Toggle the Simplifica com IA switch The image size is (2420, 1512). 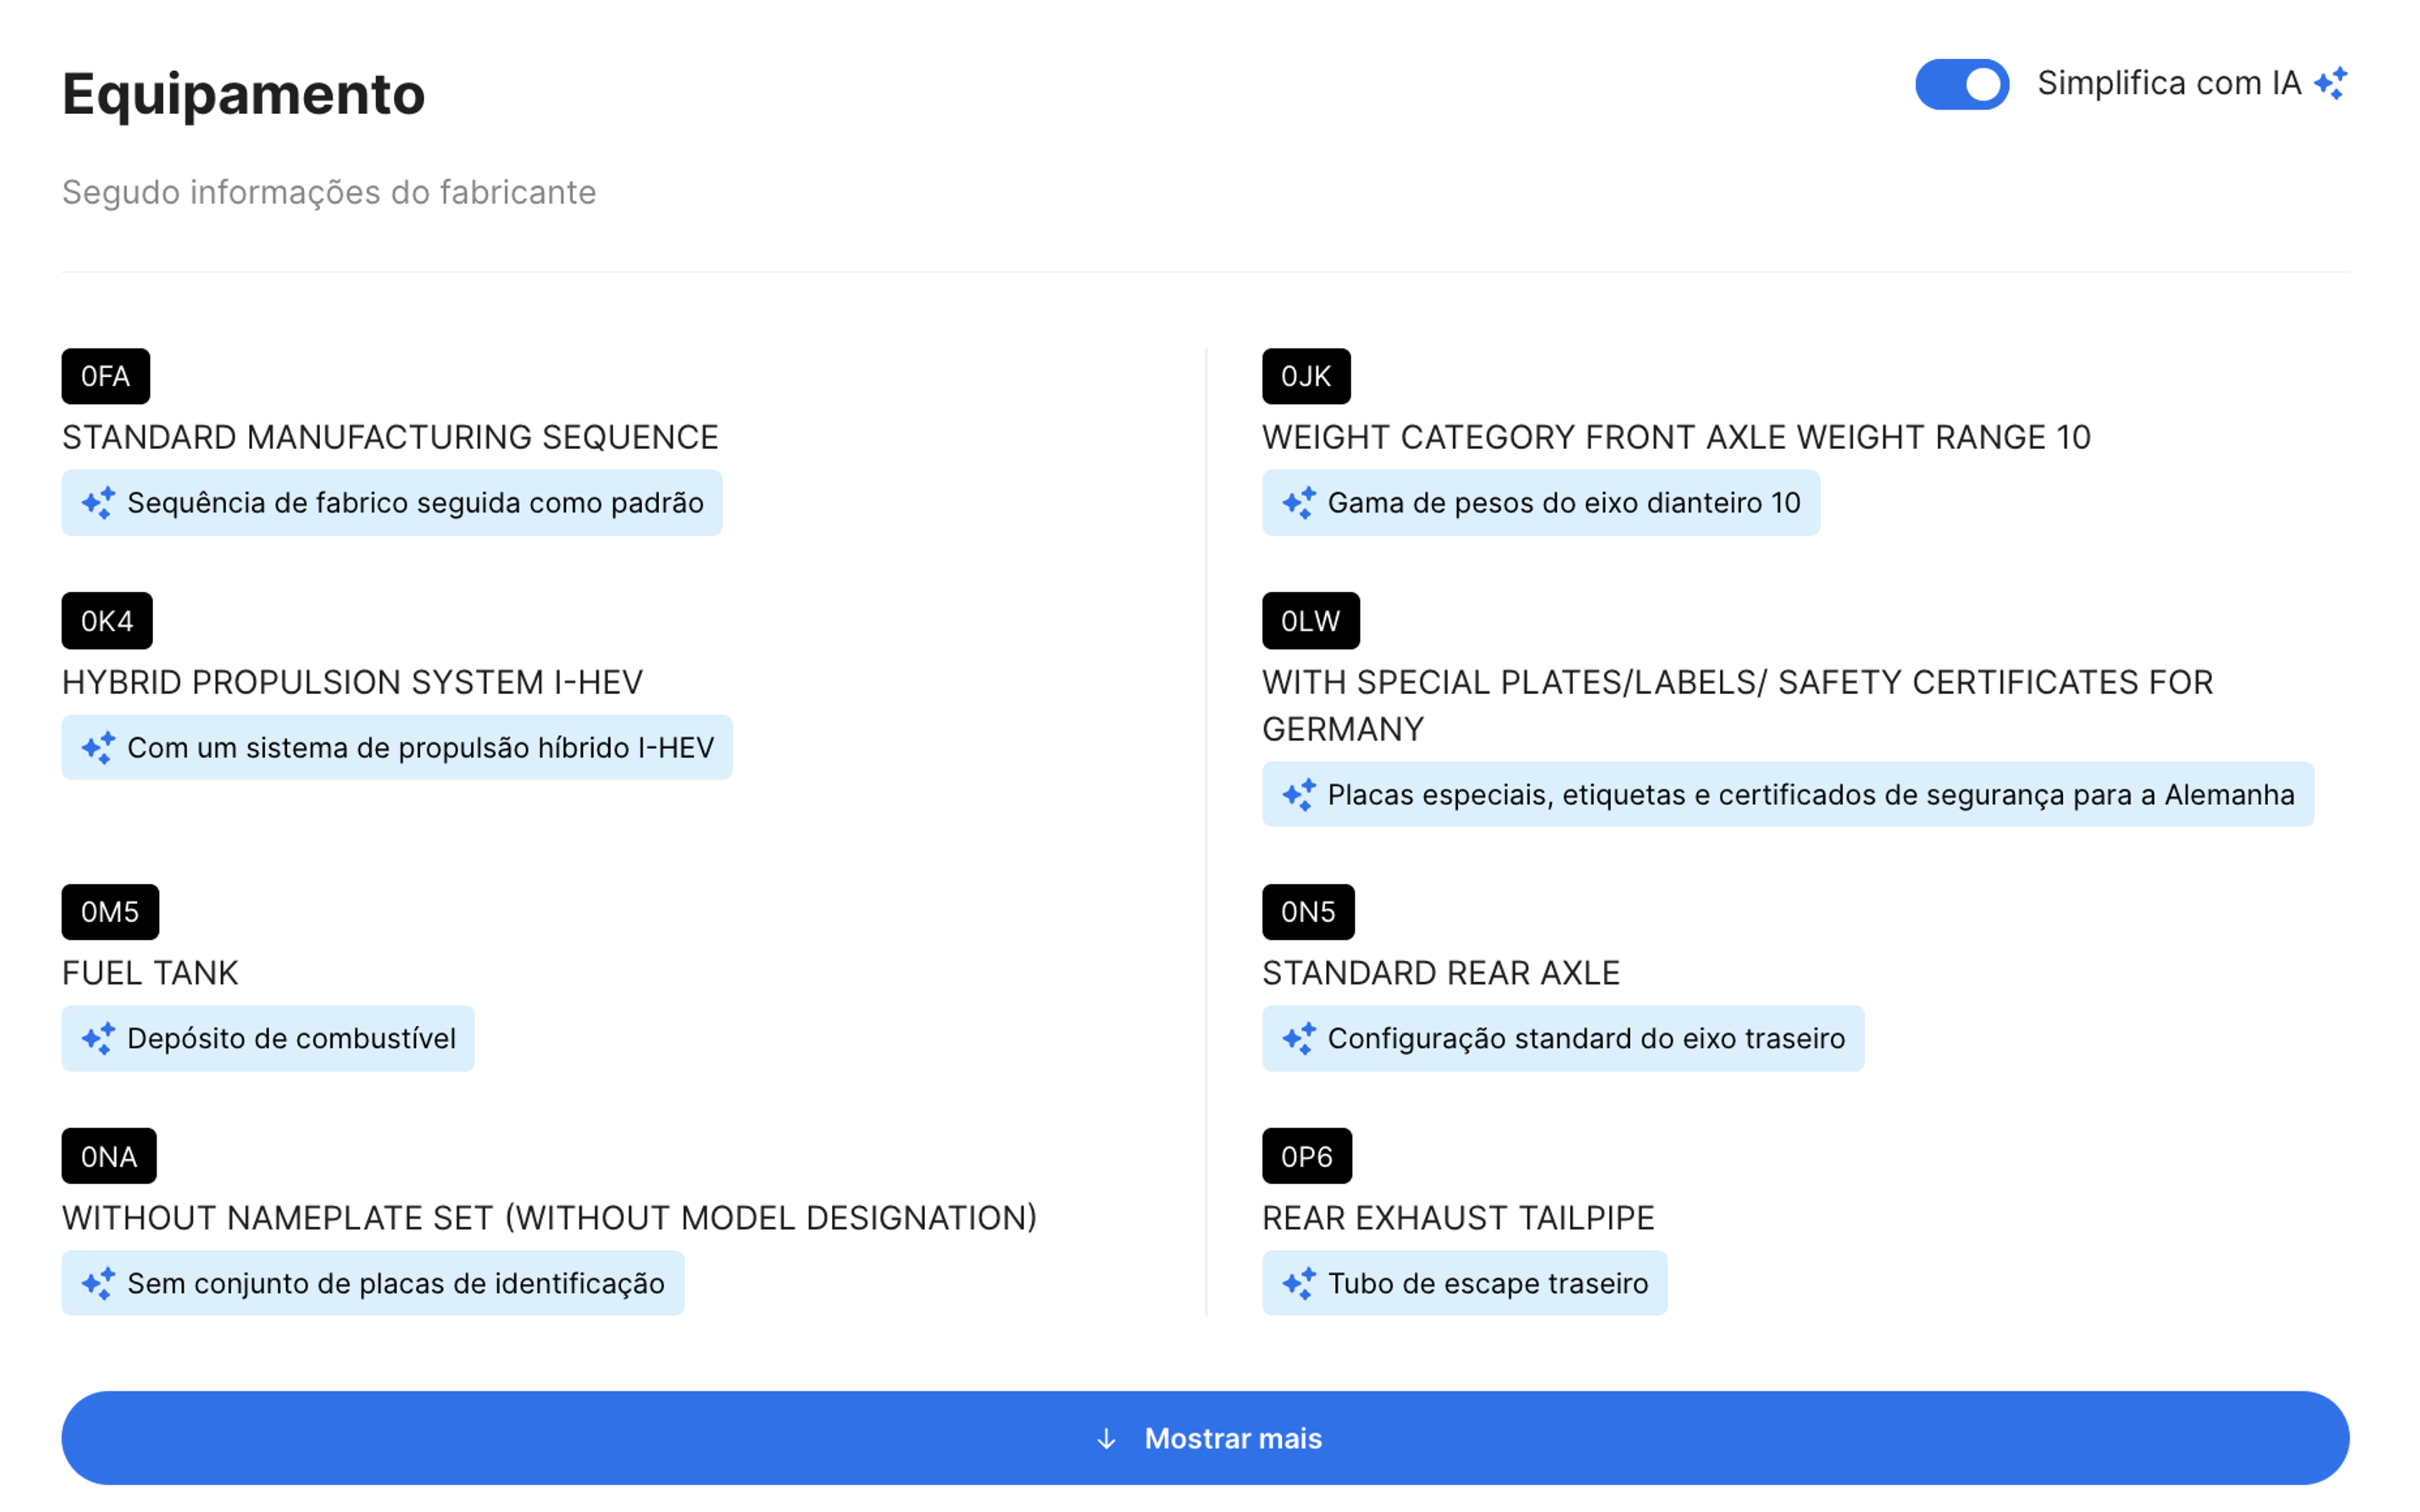[1961, 84]
